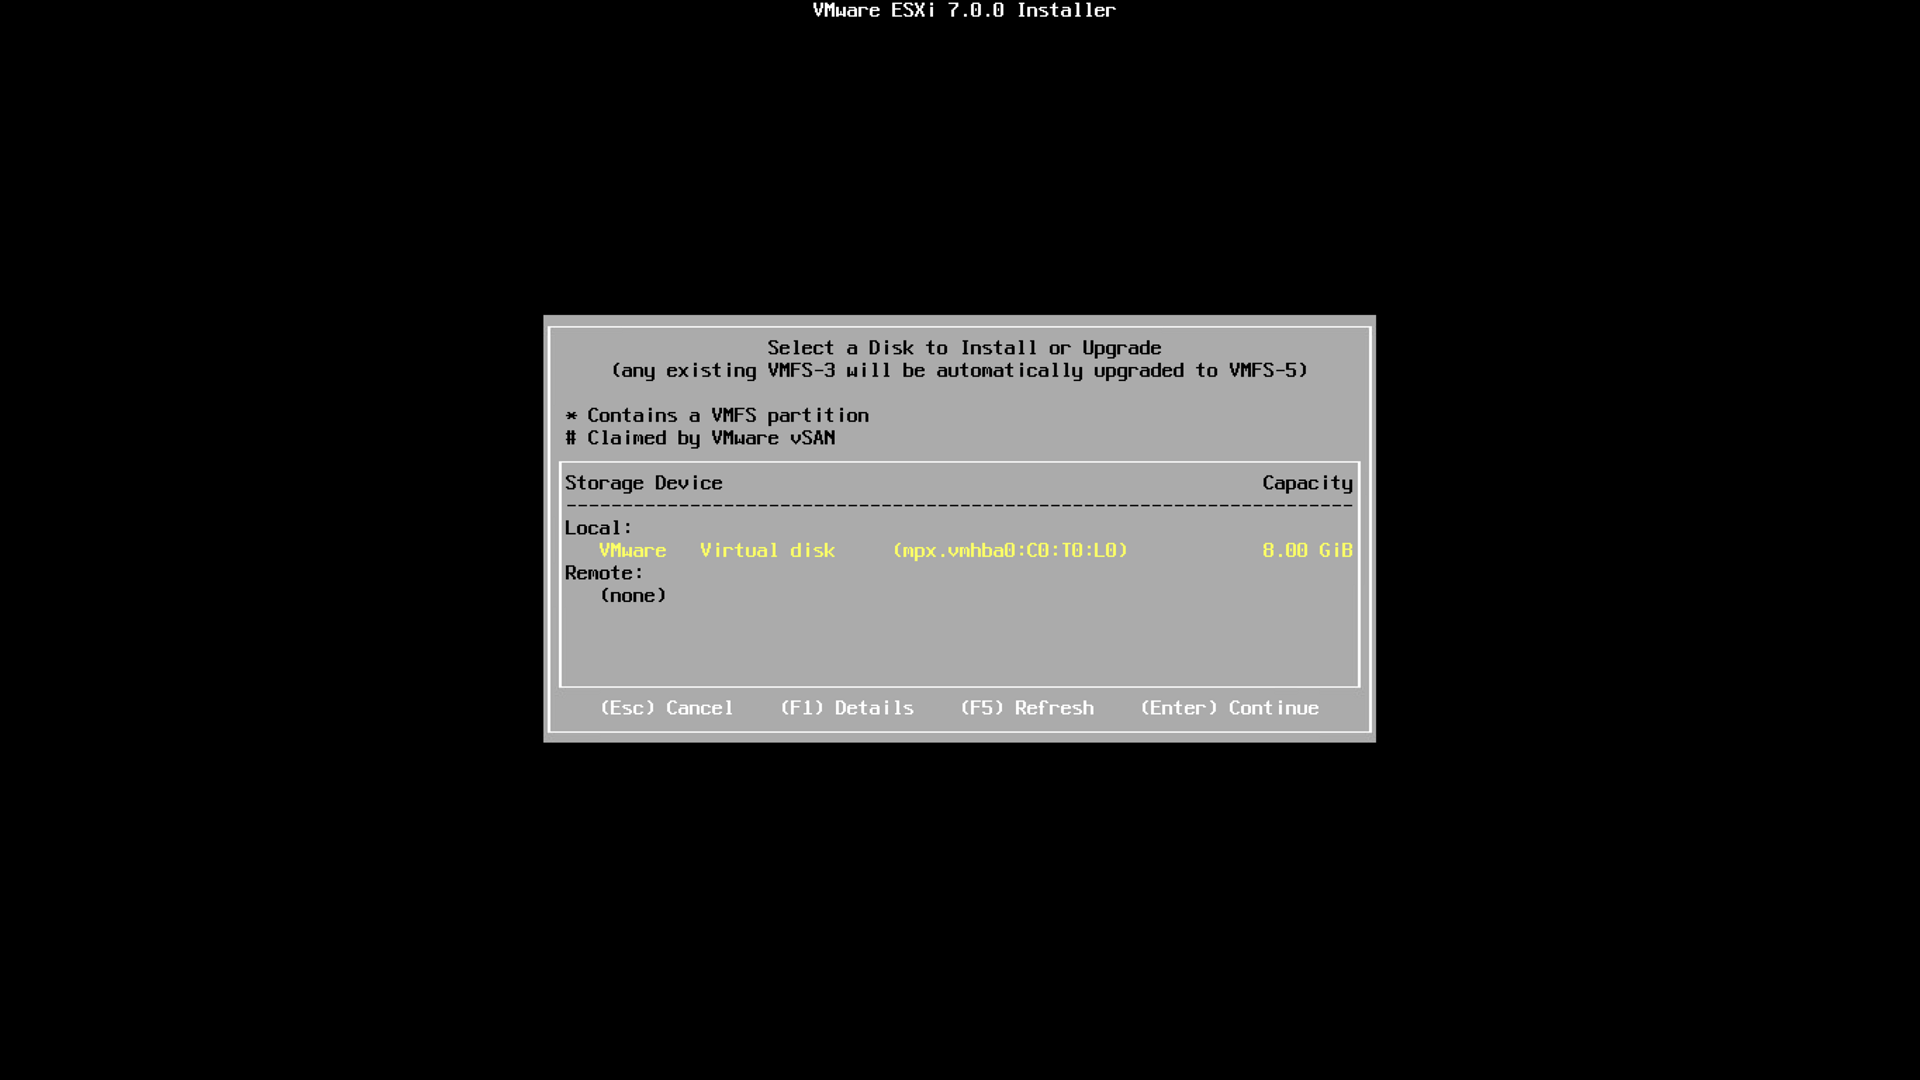Click the Local: section label
Viewport: 1920px width, 1080px height.
coord(598,528)
